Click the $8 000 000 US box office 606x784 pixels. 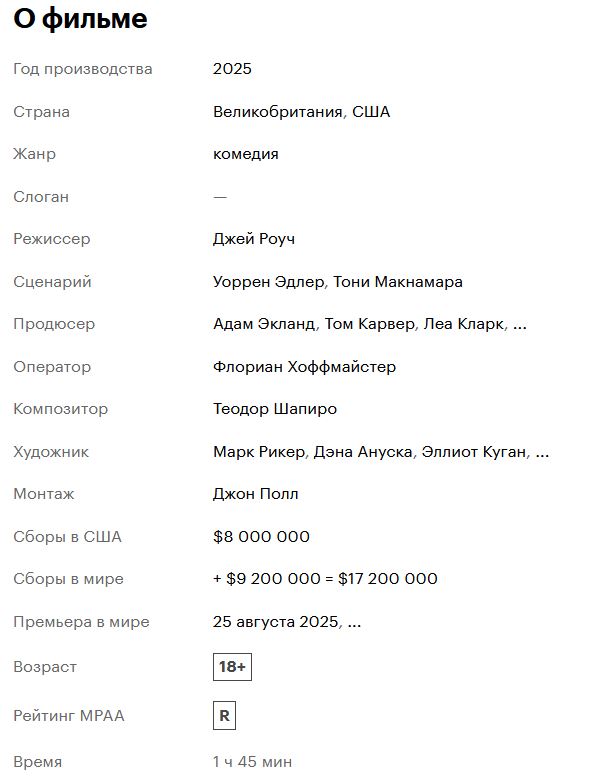click(x=261, y=536)
